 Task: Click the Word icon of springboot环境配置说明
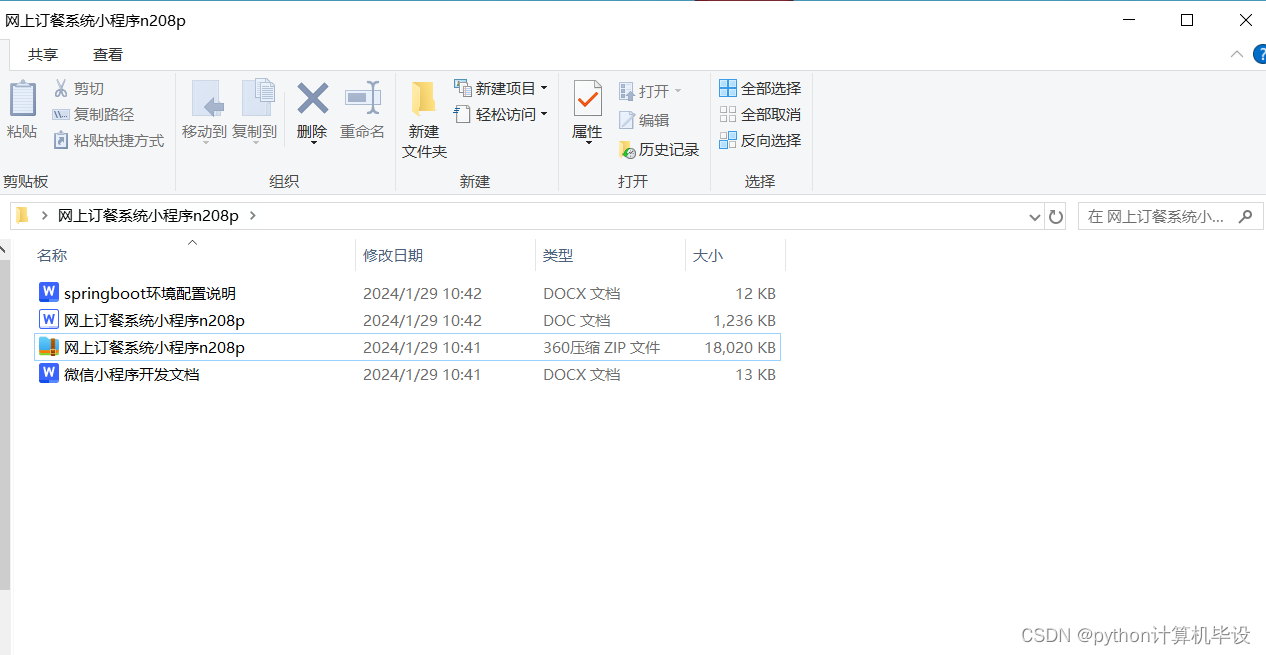pyautogui.click(x=49, y=292)
